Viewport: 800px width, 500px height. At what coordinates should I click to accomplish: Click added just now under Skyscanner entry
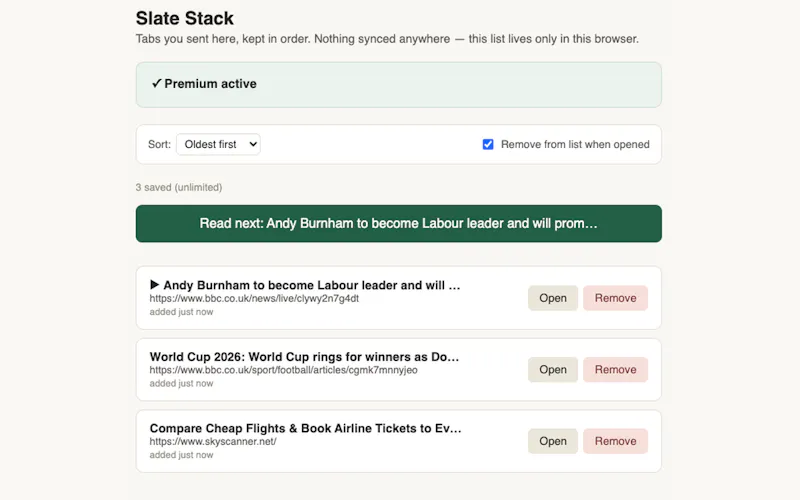tap(181, 455)
